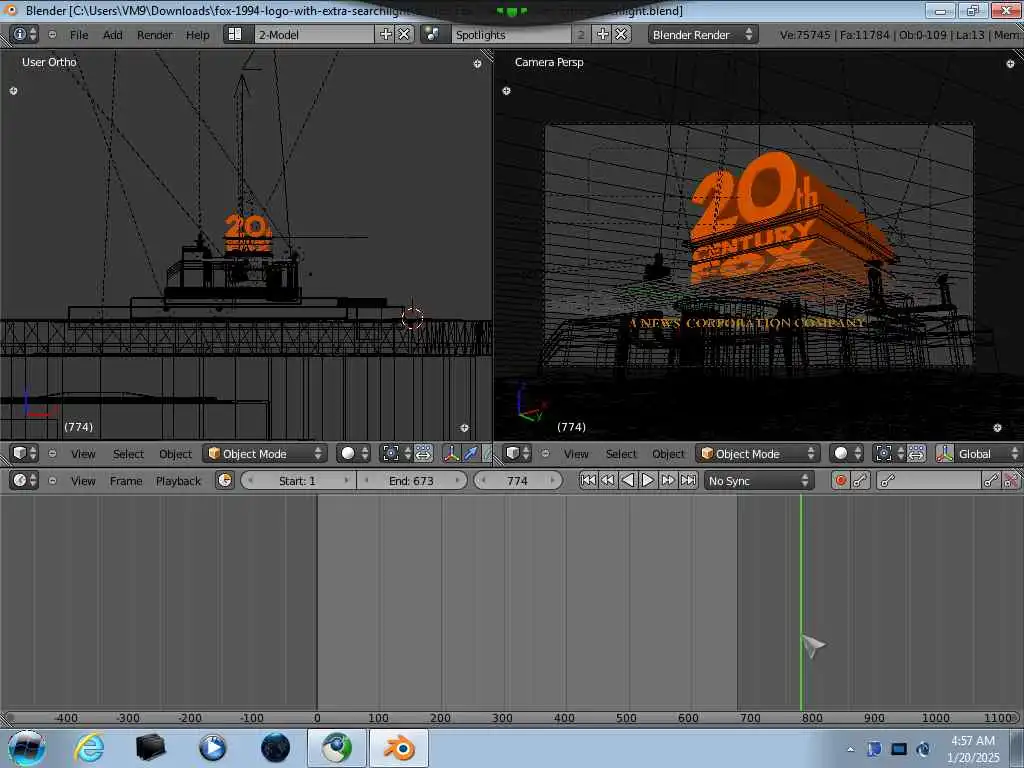Open the Add menu
The width and height of the screenshot is (1024, 768).
click(112, 35)
